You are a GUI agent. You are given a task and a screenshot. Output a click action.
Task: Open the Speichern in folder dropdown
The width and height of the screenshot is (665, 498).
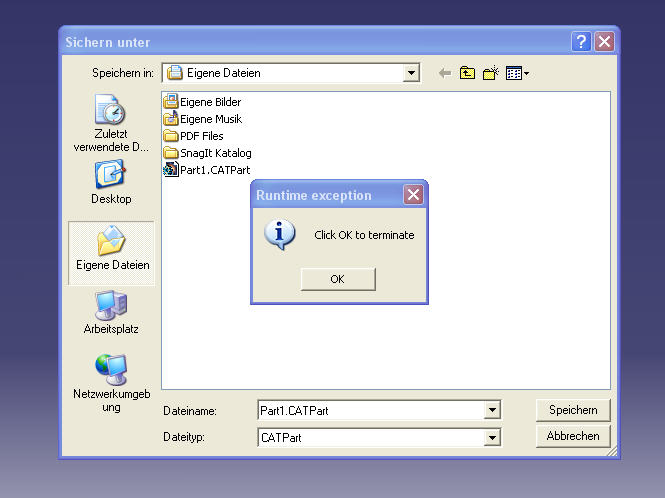pyautogui.click(x=411, y=73)
